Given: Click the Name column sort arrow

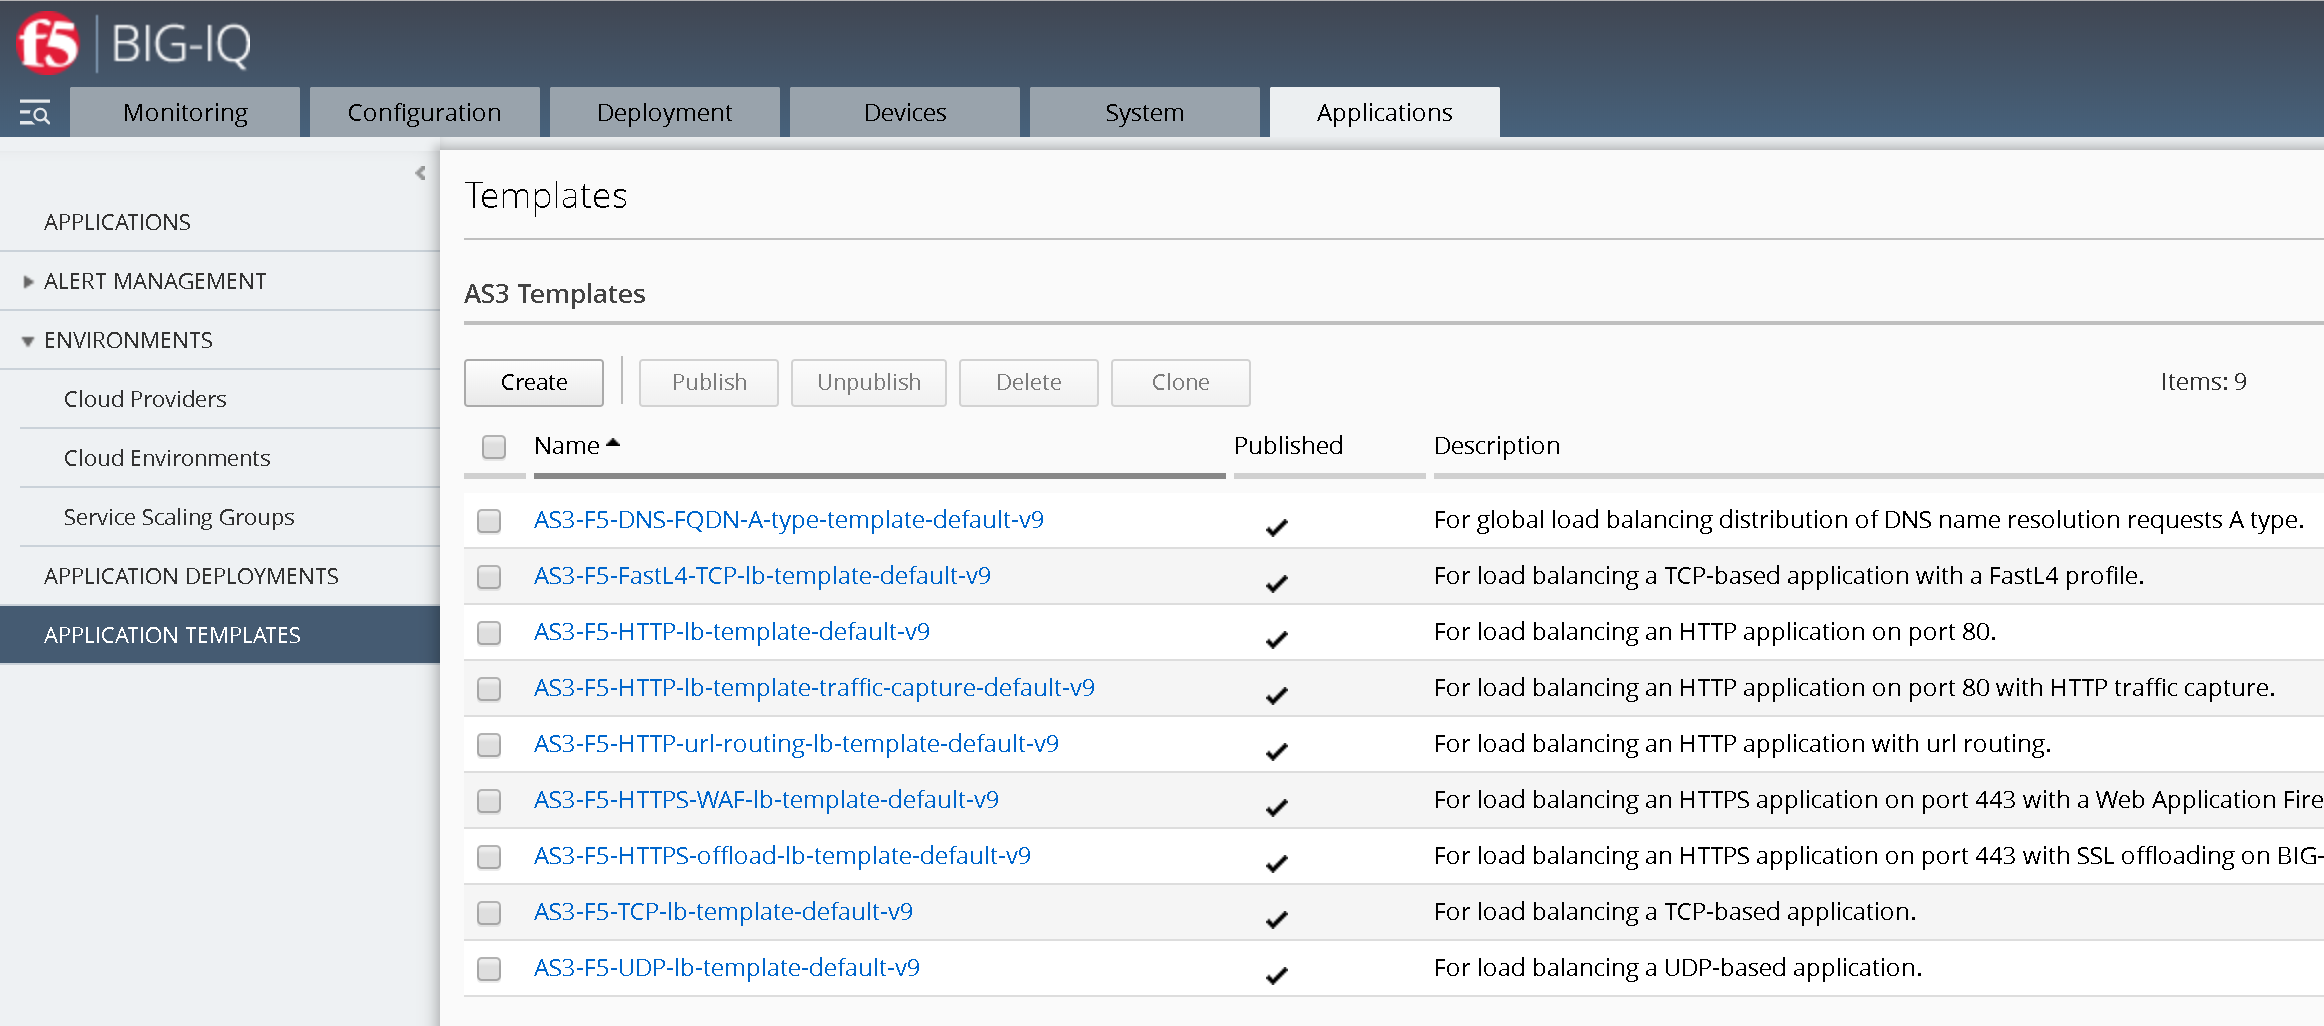Looking at the screenshot, I should pos(613,443).
